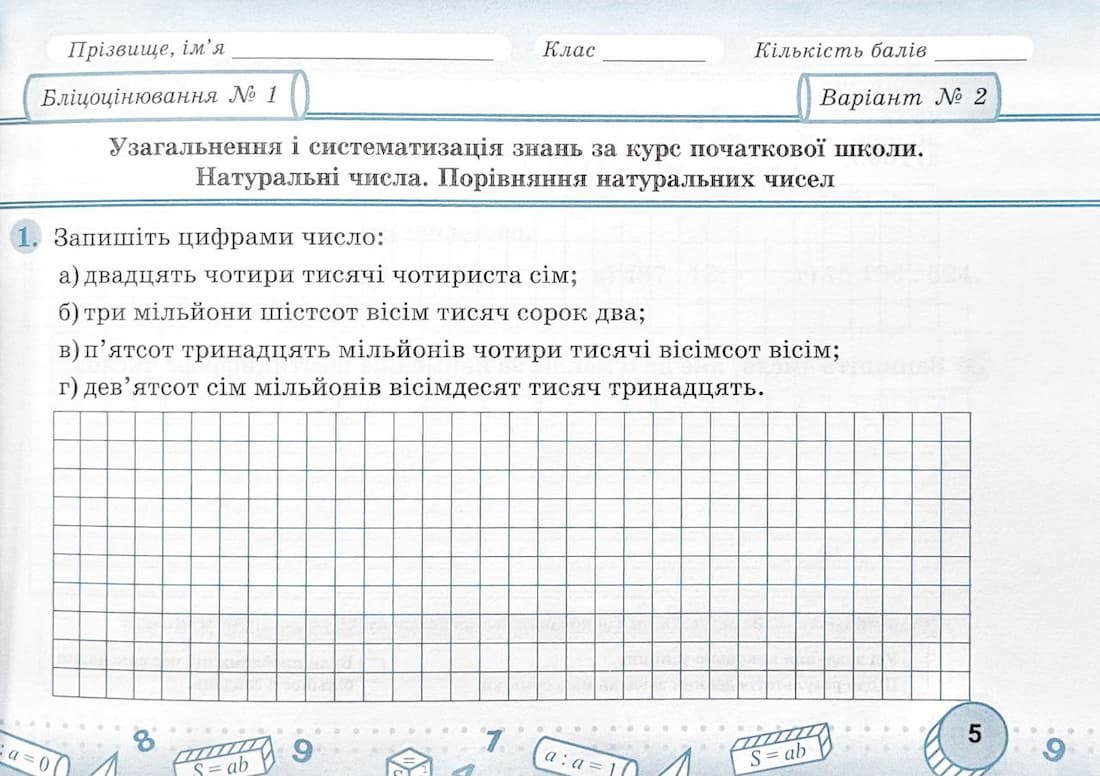
Task: Click the decorative number 8 in footer
Action: [x=143, y=740]
